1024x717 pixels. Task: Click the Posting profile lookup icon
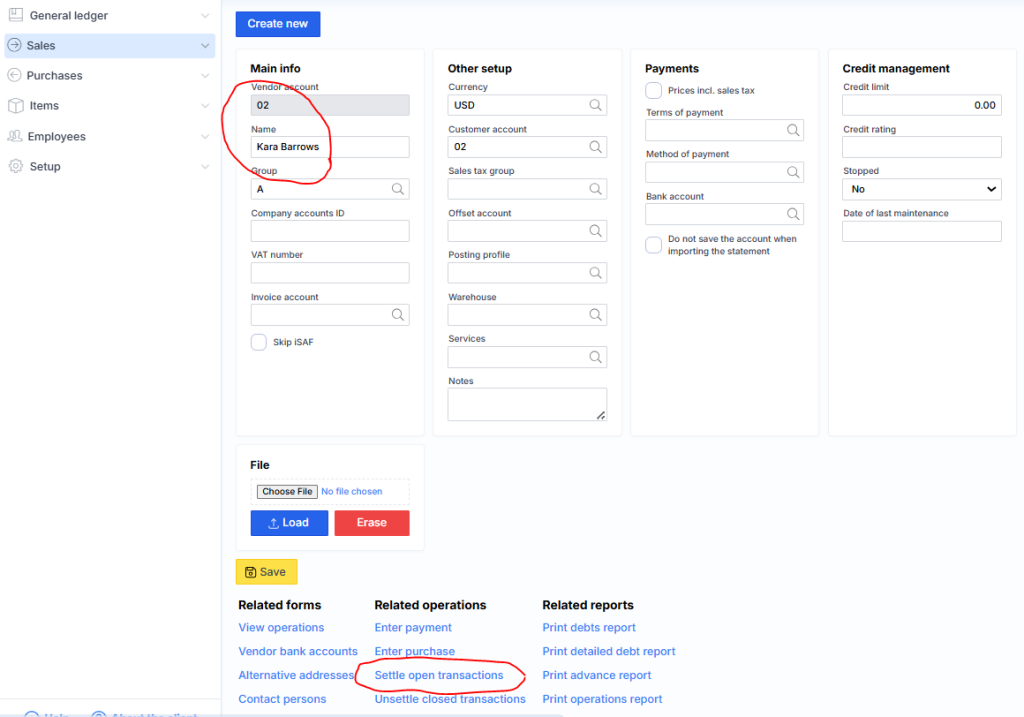[x=595, y=273]
